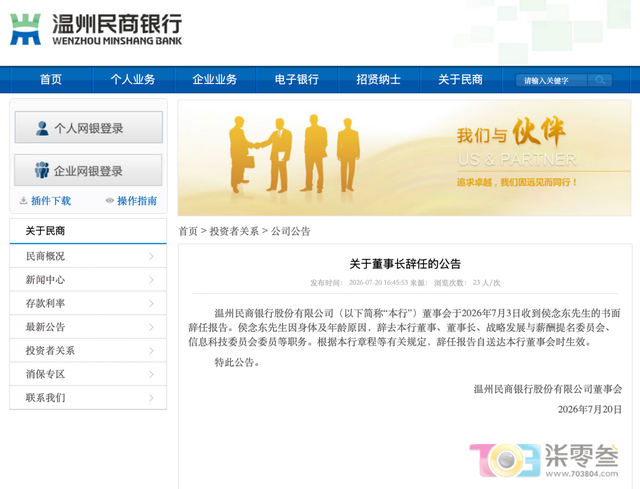Select 最新公告 in the sidebar

tap(88, 327)
